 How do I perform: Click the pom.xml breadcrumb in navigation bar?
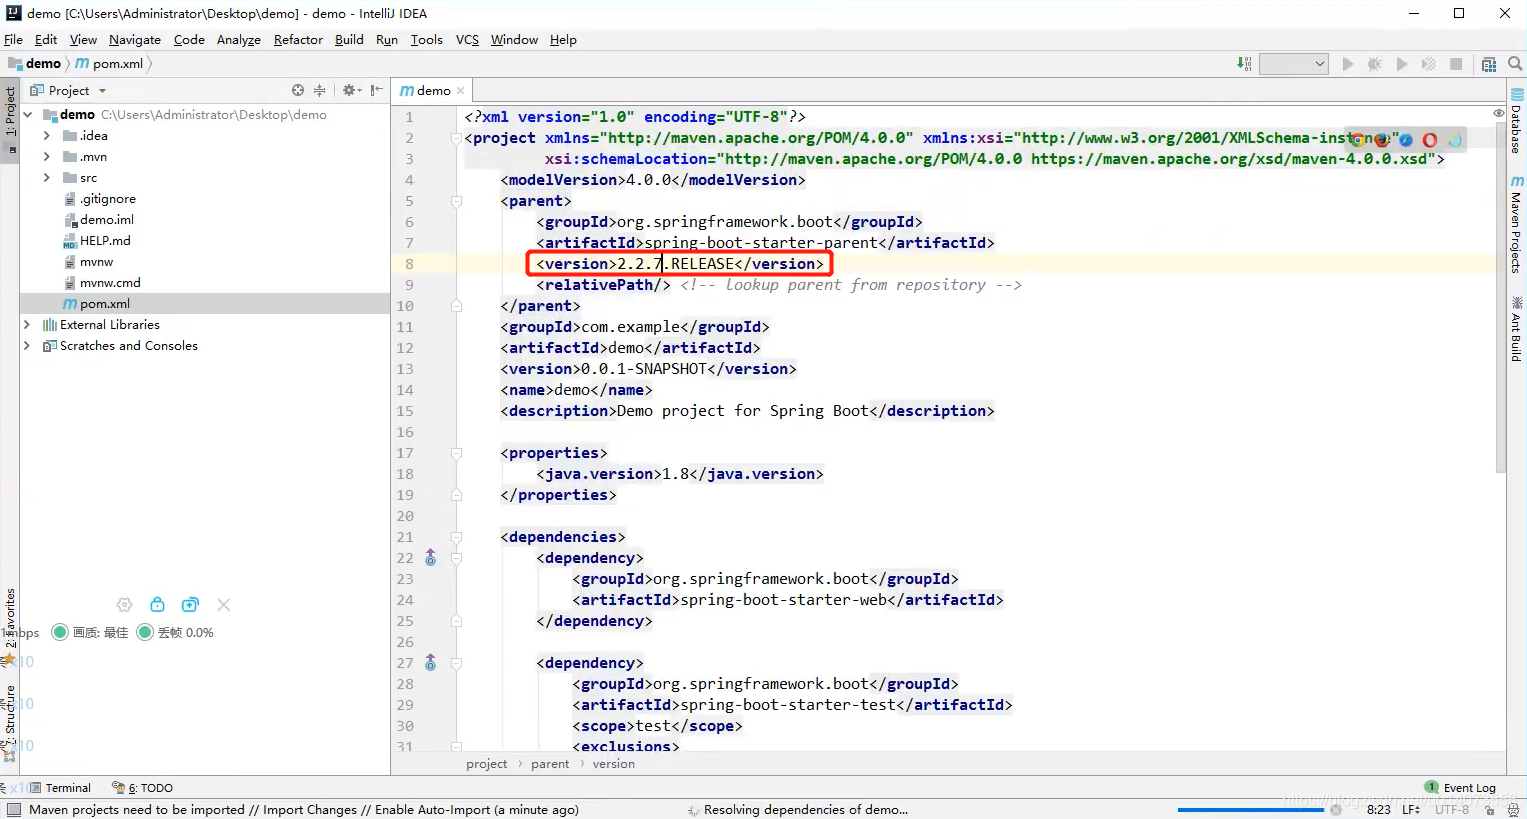(x=110, y=63)
